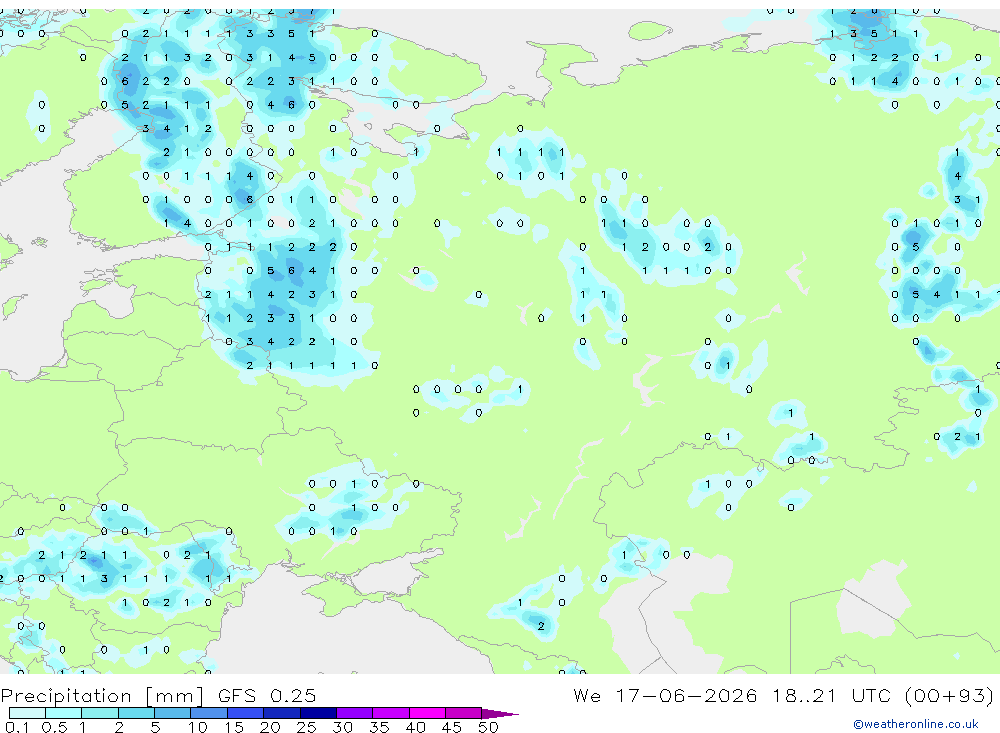Image resolution: width=1000 pixels, height=733 pixels.
Task: Select the "10" legend scale label
Action: click(198, 727)
